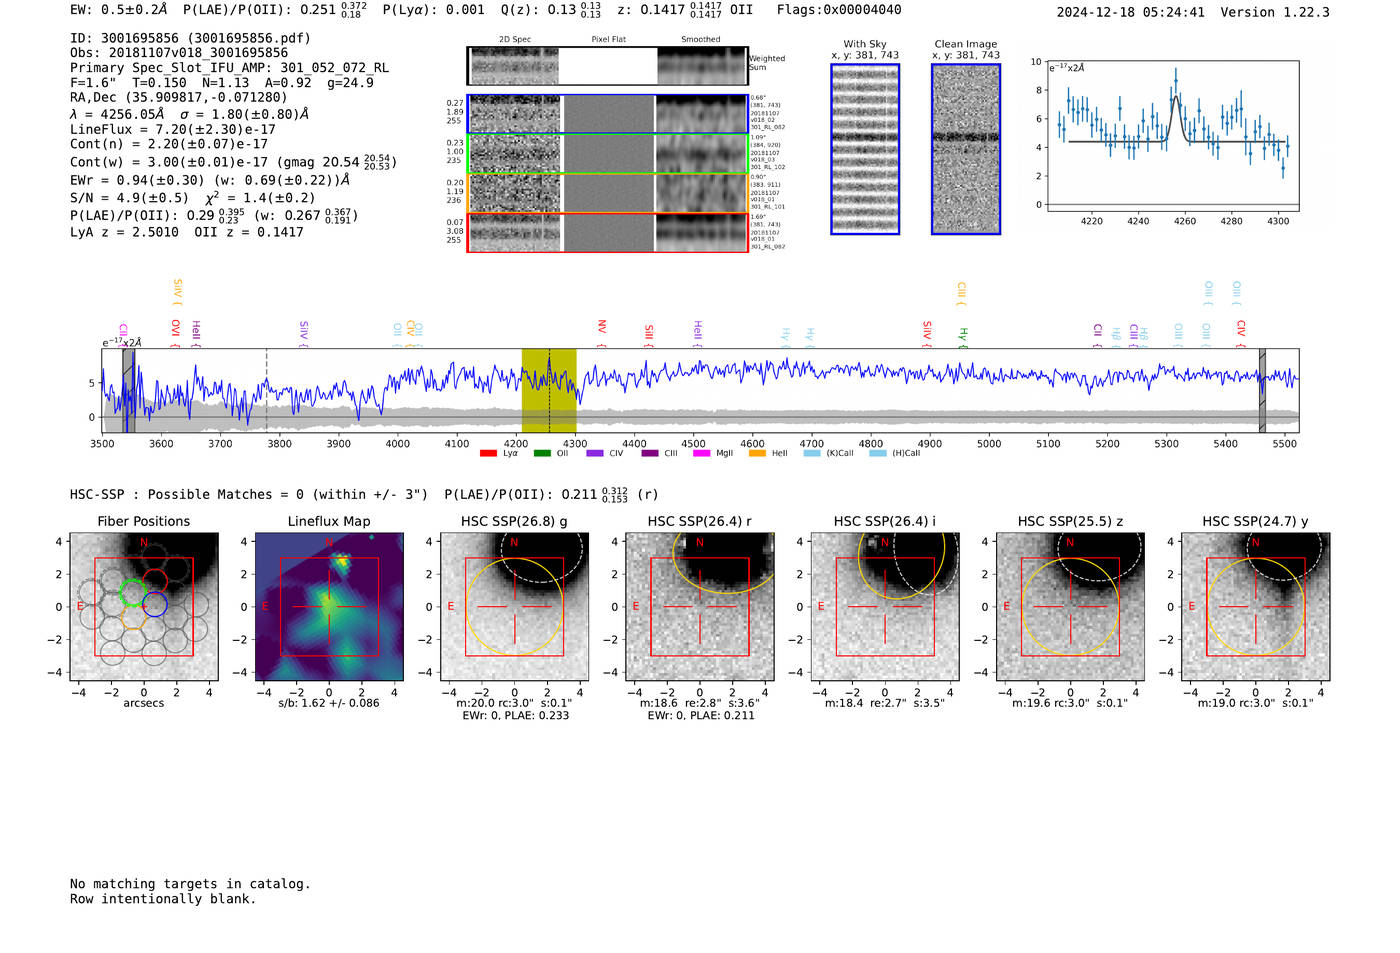Image resolution: width=1400 pixels, height=953 pixels.
Task: Click the red Lyα legend swatch
Action: point(488,454)
